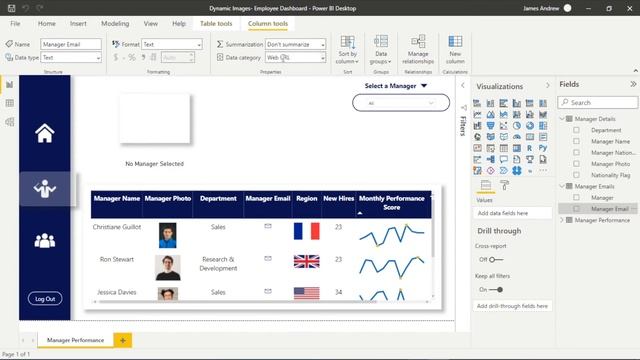Collapse the Fields pane with double chevron
The width and height of the screenshot is (640, 360).
tap(633, 84)
